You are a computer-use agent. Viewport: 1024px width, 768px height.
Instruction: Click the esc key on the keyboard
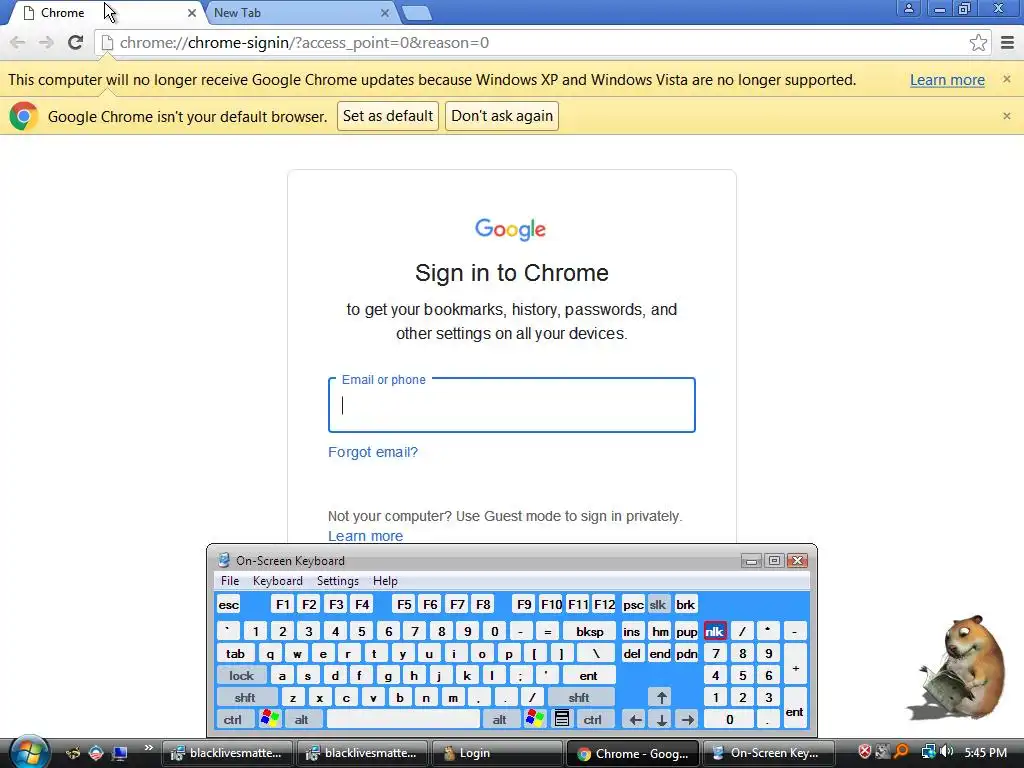[229, 604]
